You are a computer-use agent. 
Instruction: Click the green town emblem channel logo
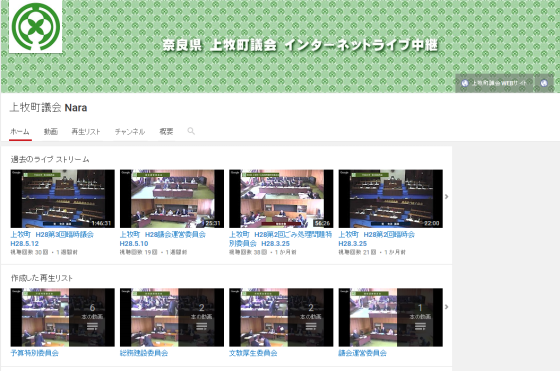coord(35,26)
